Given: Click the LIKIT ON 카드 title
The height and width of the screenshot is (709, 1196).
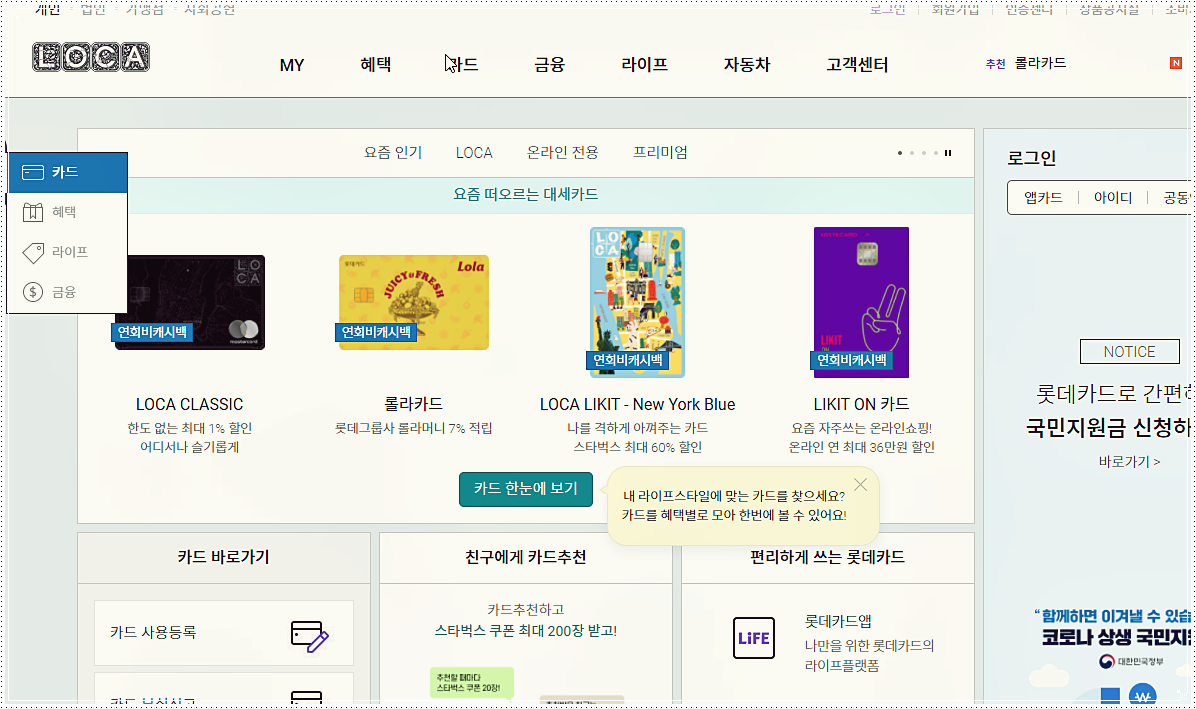Looking at the screenshot, I should tap(861, 404).
